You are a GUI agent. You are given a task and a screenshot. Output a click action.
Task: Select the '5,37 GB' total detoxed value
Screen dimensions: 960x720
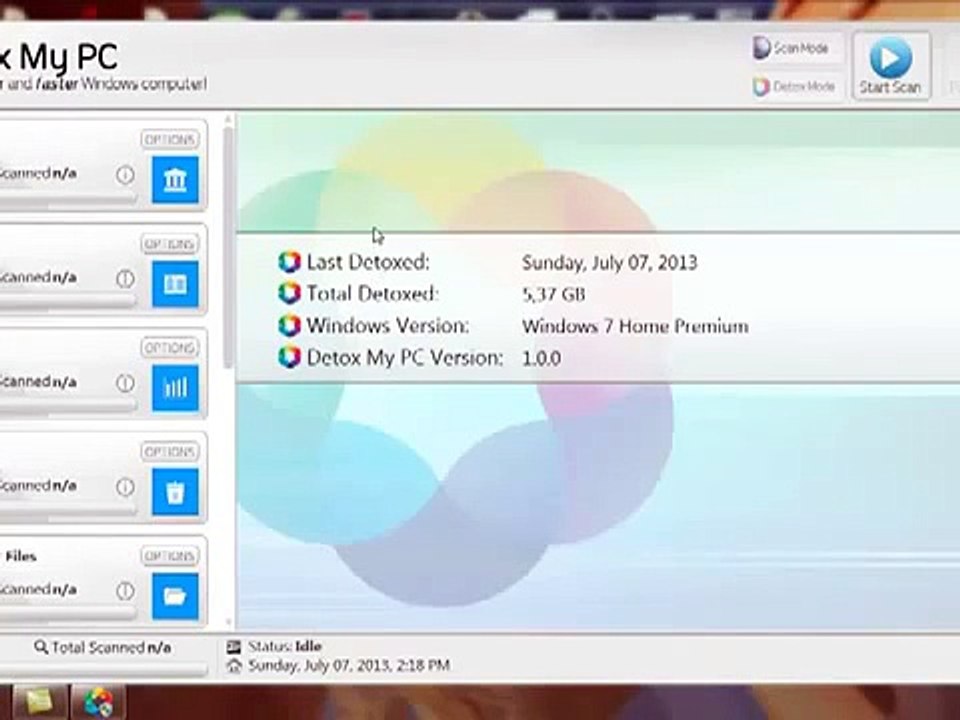click(x=553, y=294)
